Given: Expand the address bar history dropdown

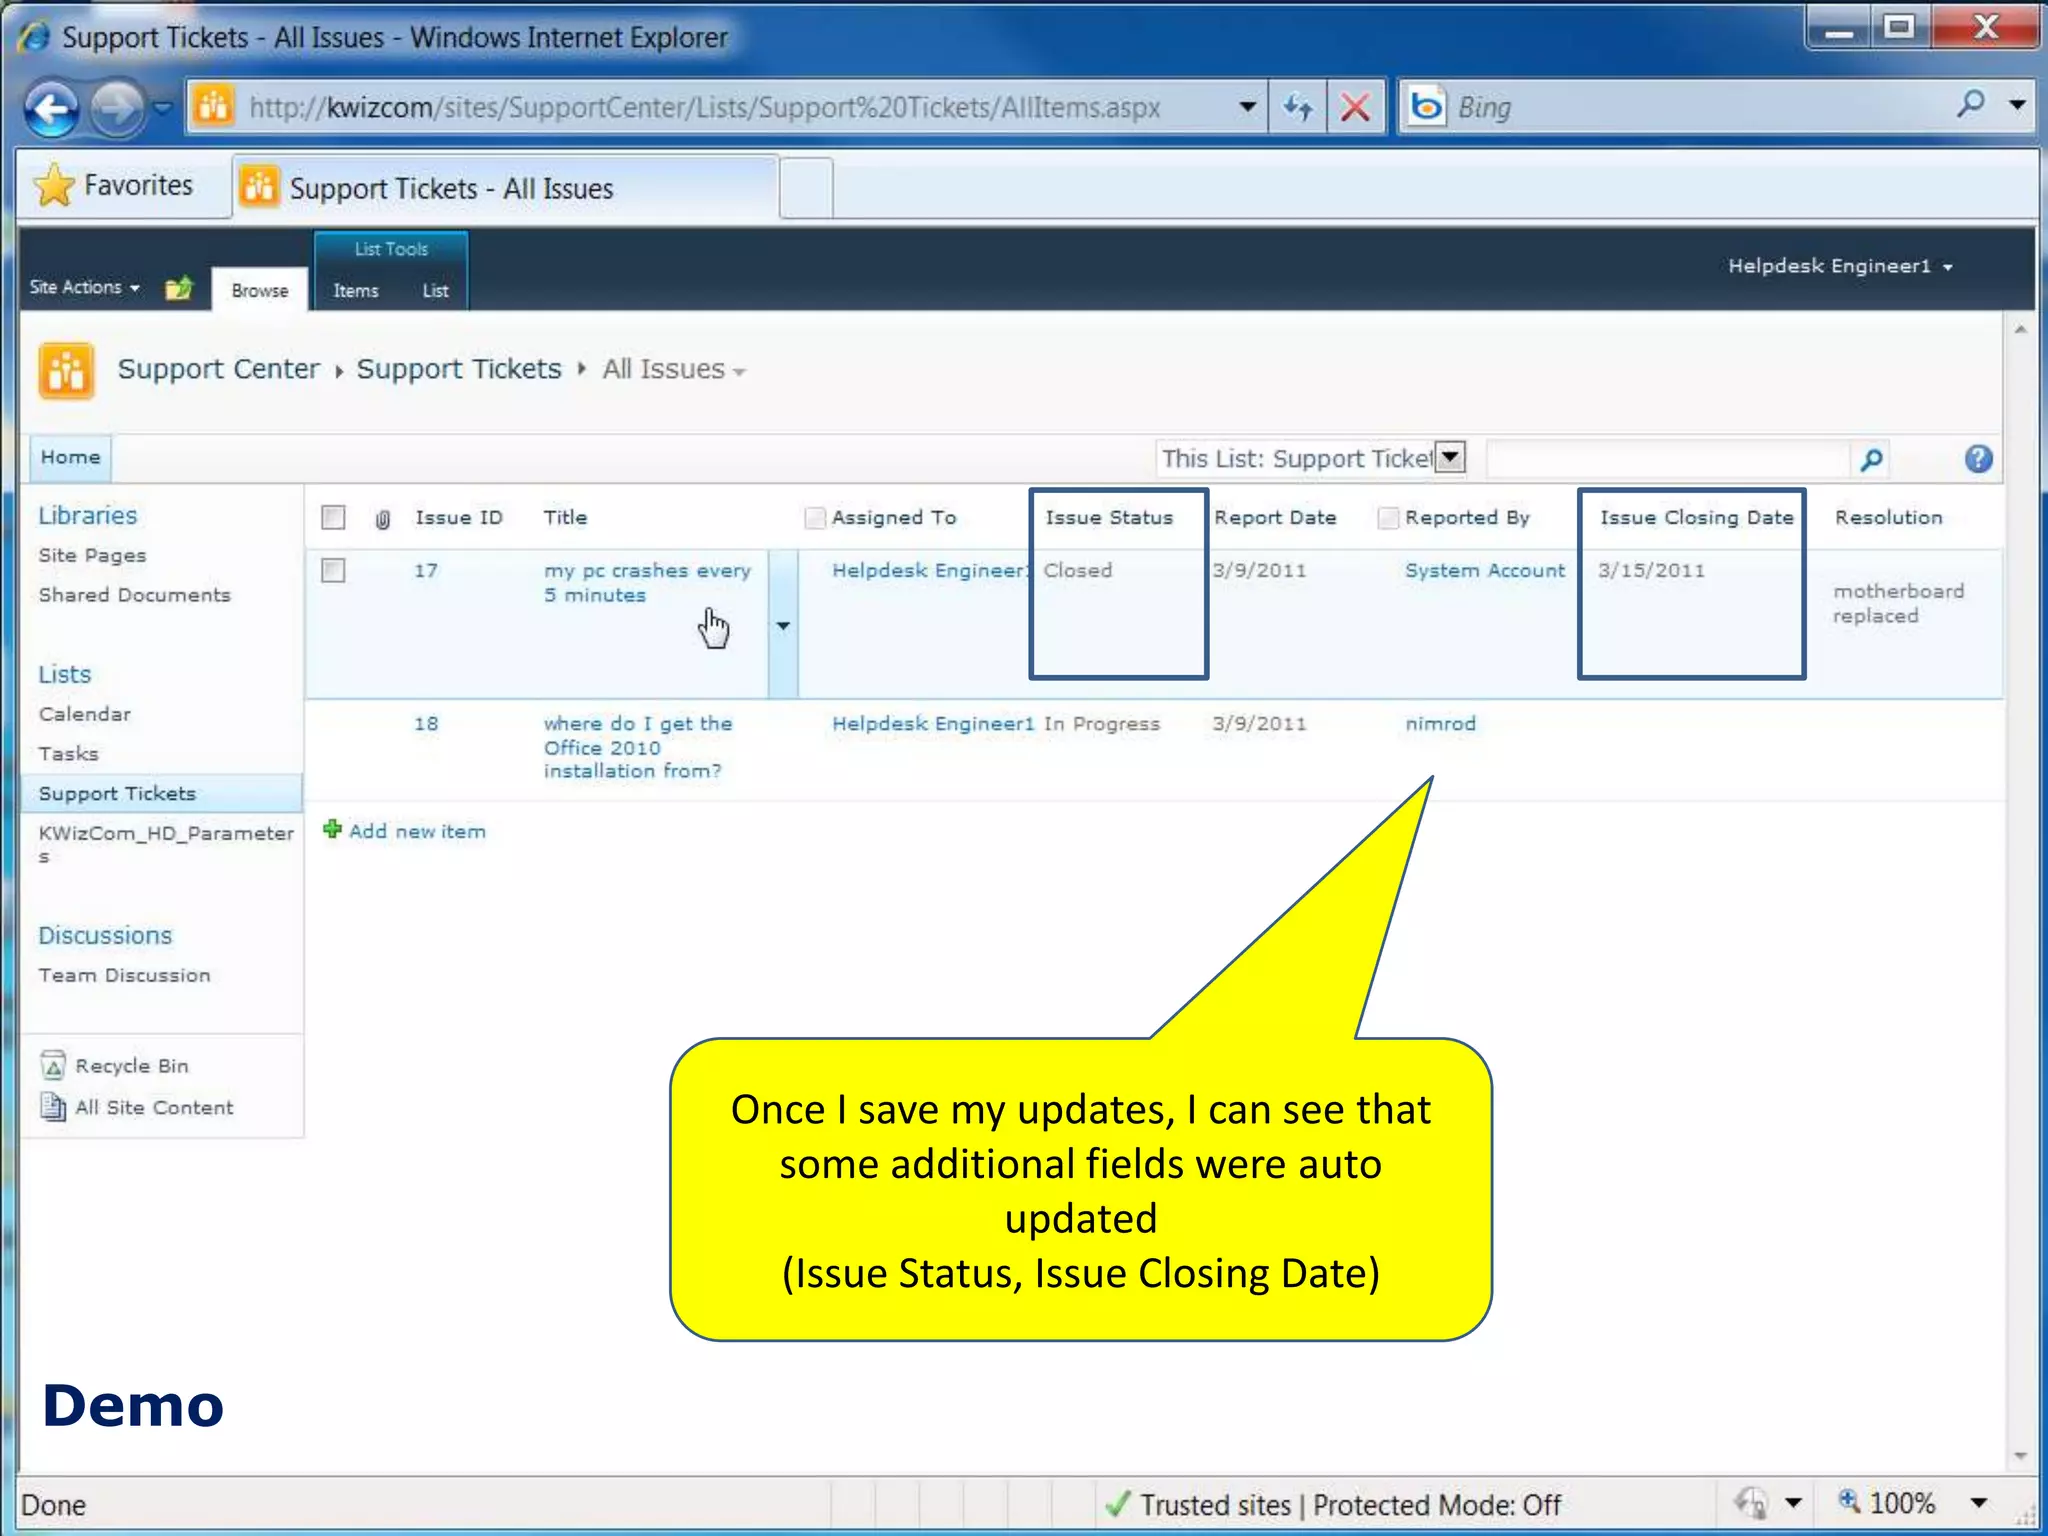Looking at the screenshot, I should (x=1247, y=107).
